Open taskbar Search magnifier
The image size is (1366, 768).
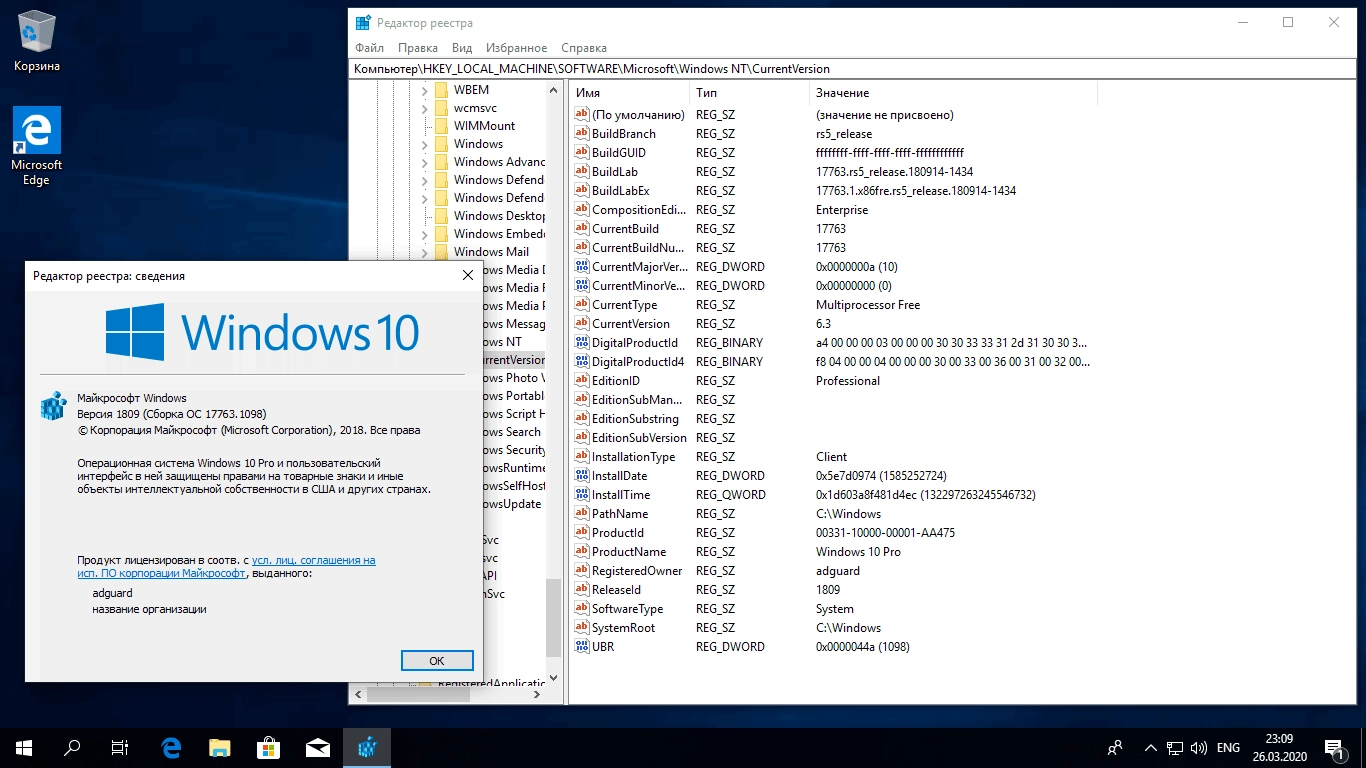pos(72,747)
